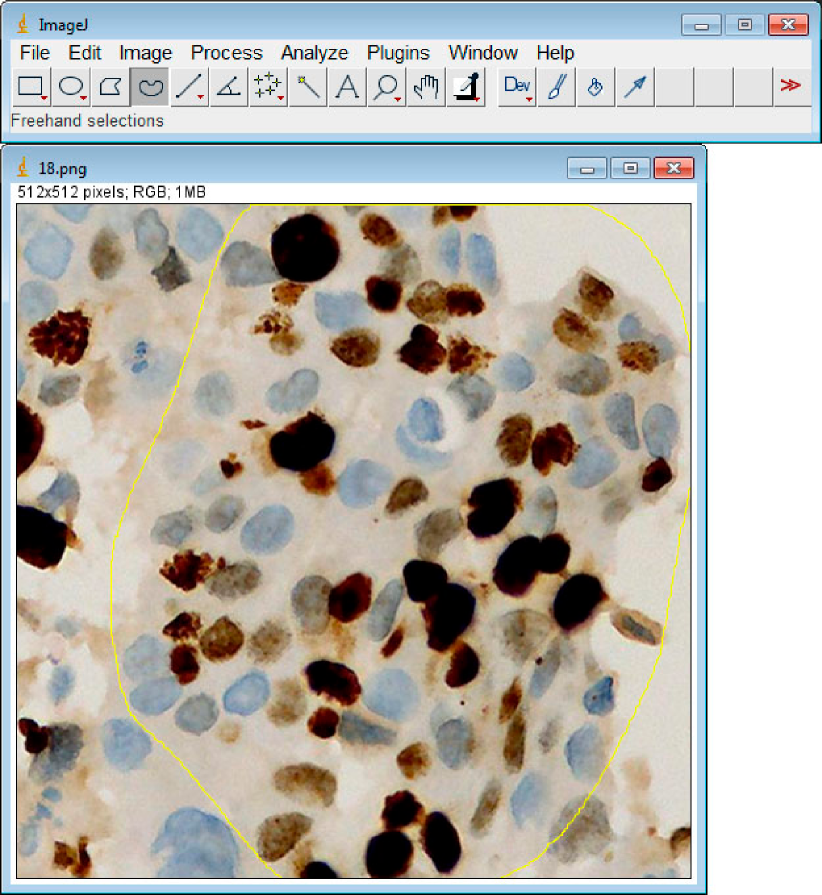Enable the Hand scrolling tool
The height and width of the screenshot is (895, 822).
[x=426, y=88]
